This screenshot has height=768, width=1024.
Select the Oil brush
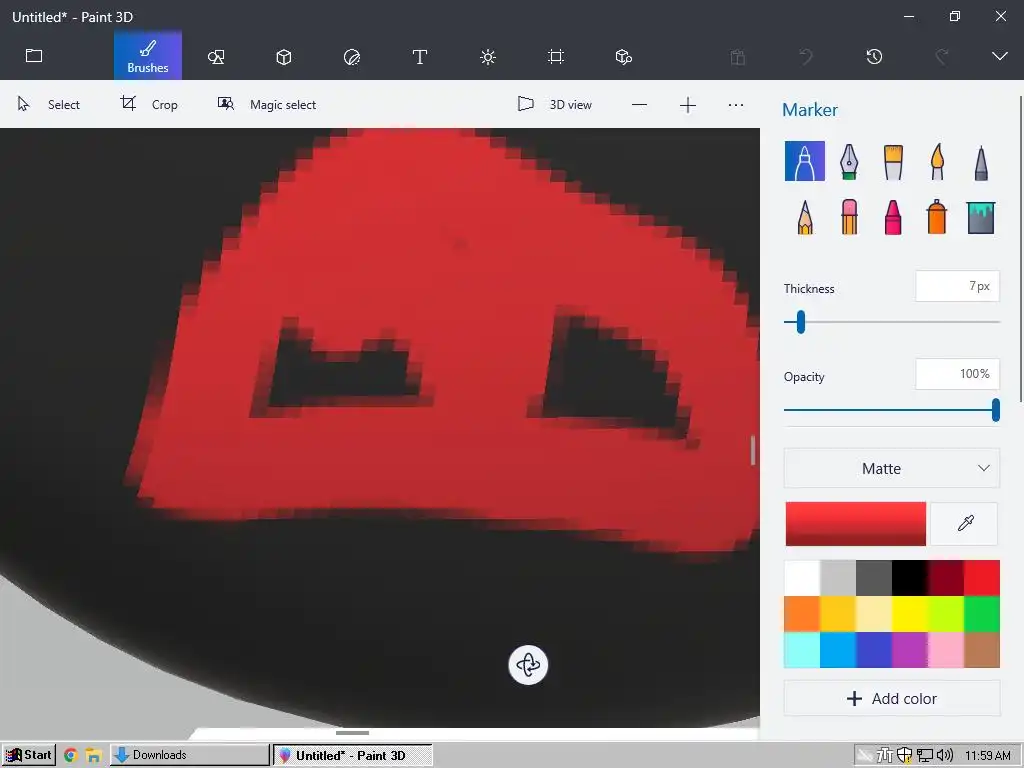pyautogui.click(x=893, y=162)
